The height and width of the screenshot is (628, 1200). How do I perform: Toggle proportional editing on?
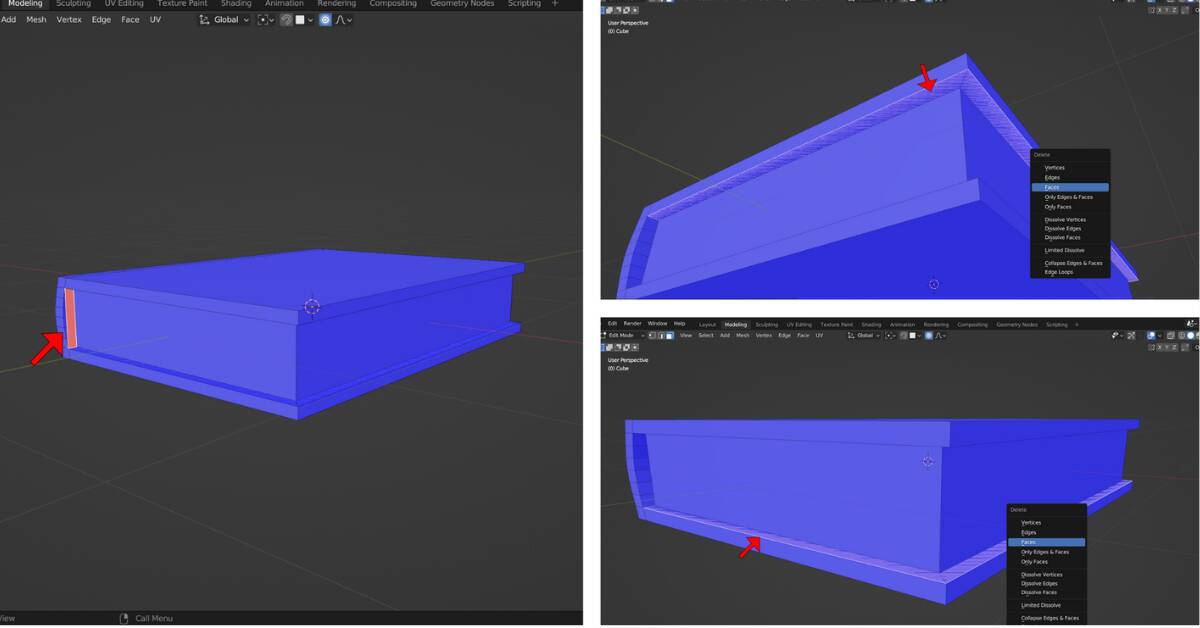pyautogui.click(x=325, y=19)
